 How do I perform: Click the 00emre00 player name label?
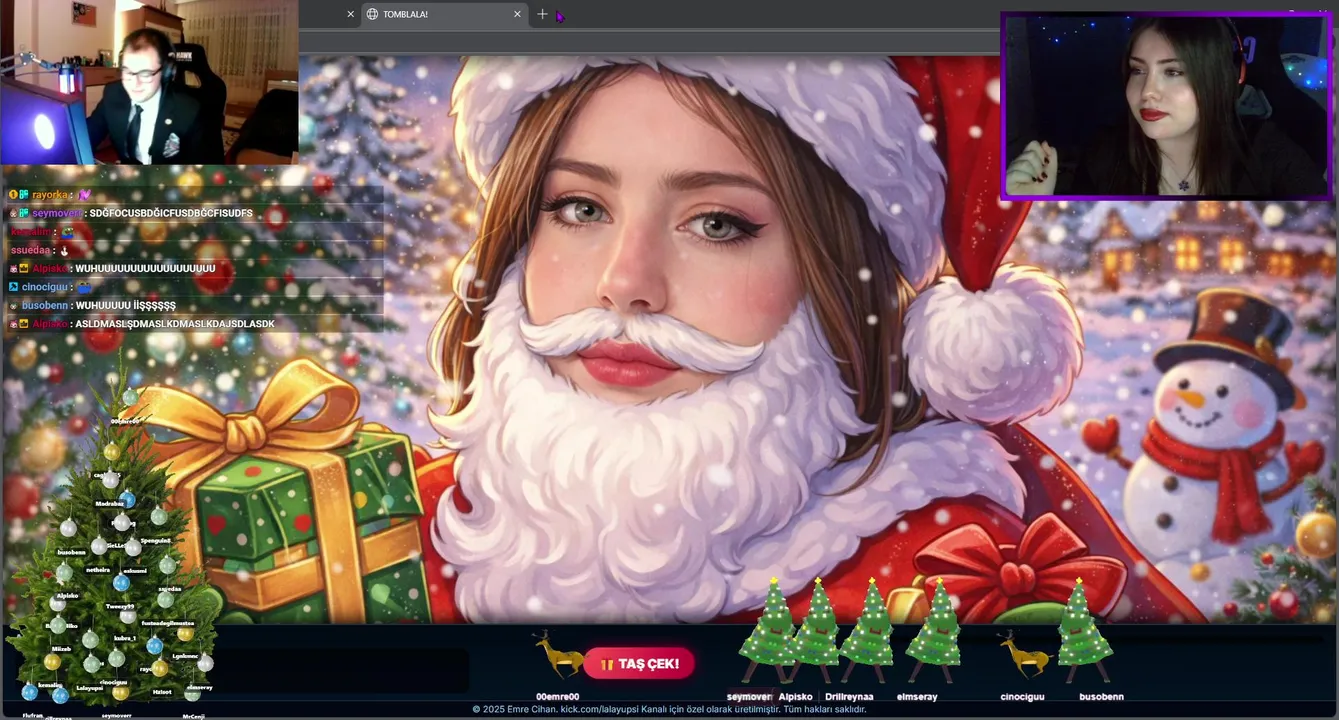tap(557, 697)
